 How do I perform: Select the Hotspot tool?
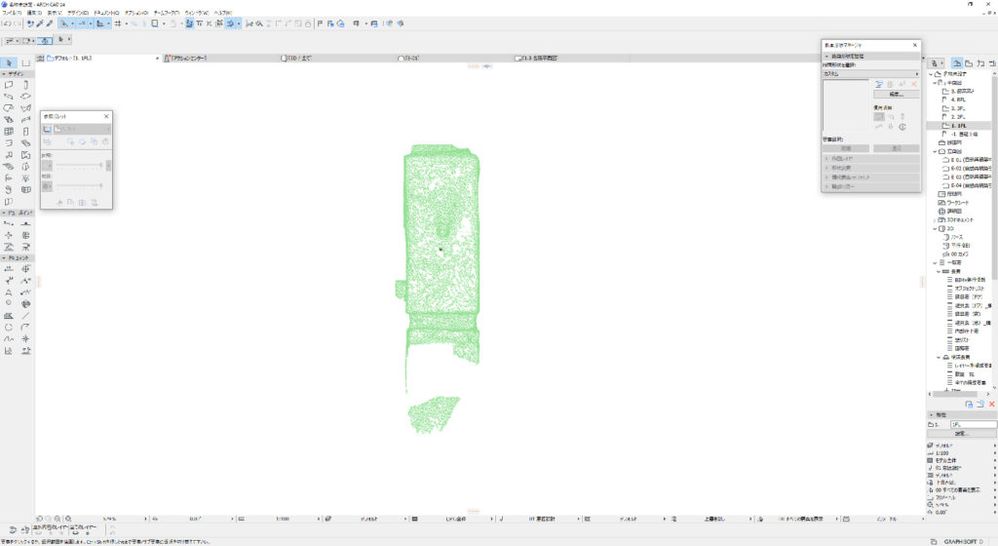26,339
